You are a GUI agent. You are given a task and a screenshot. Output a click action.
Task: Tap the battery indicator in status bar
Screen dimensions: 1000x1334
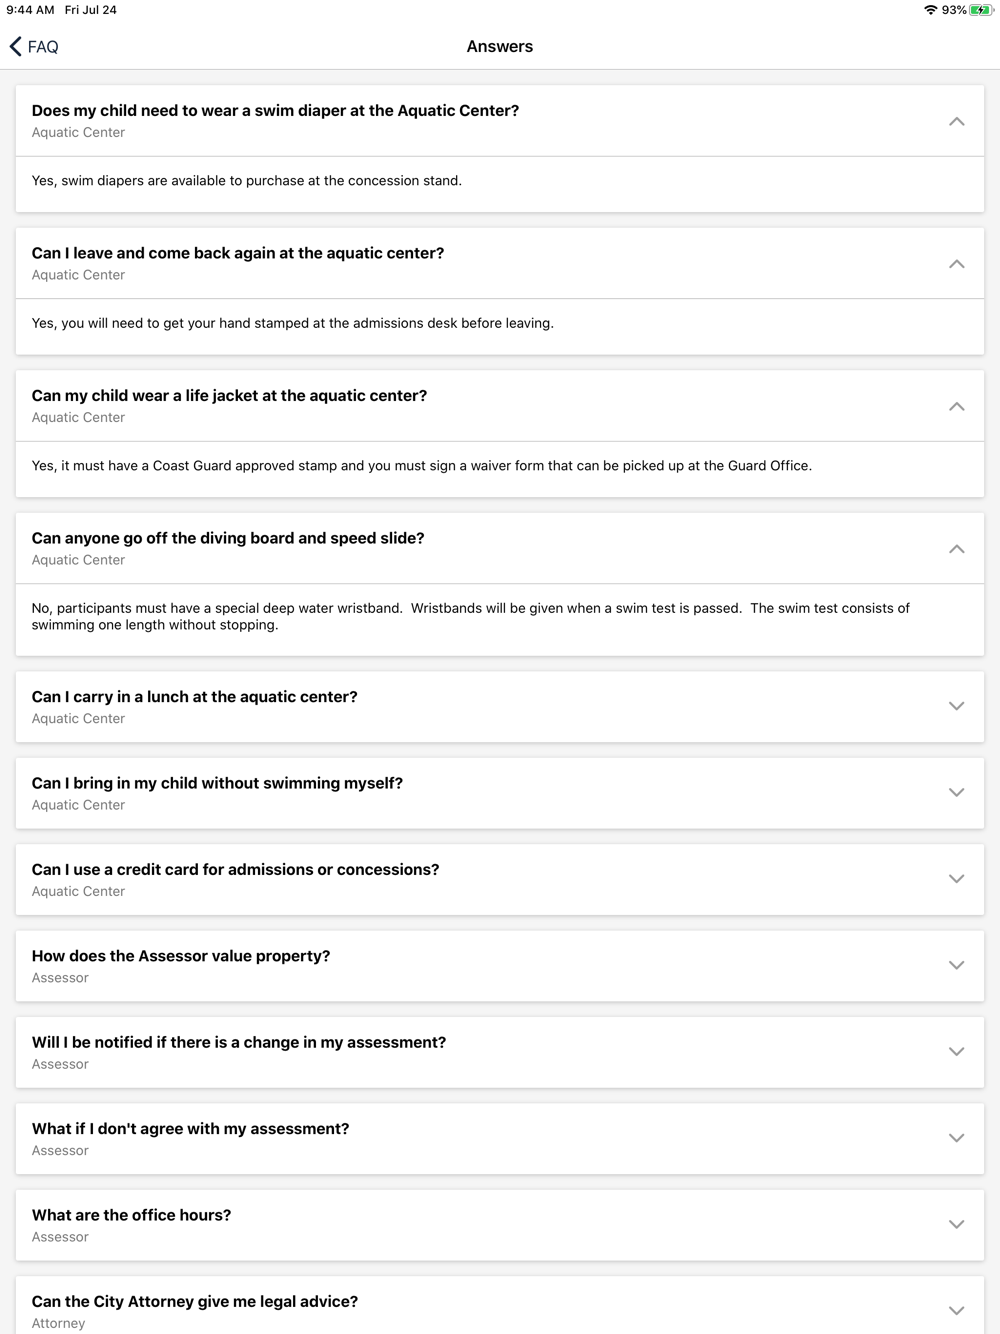pos(981,10)
